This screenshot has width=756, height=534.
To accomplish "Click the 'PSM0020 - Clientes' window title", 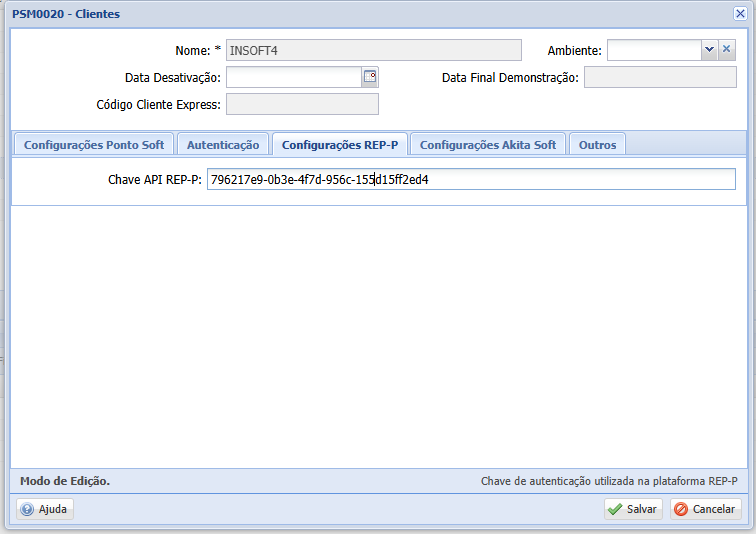I will (x=66, y=14).
